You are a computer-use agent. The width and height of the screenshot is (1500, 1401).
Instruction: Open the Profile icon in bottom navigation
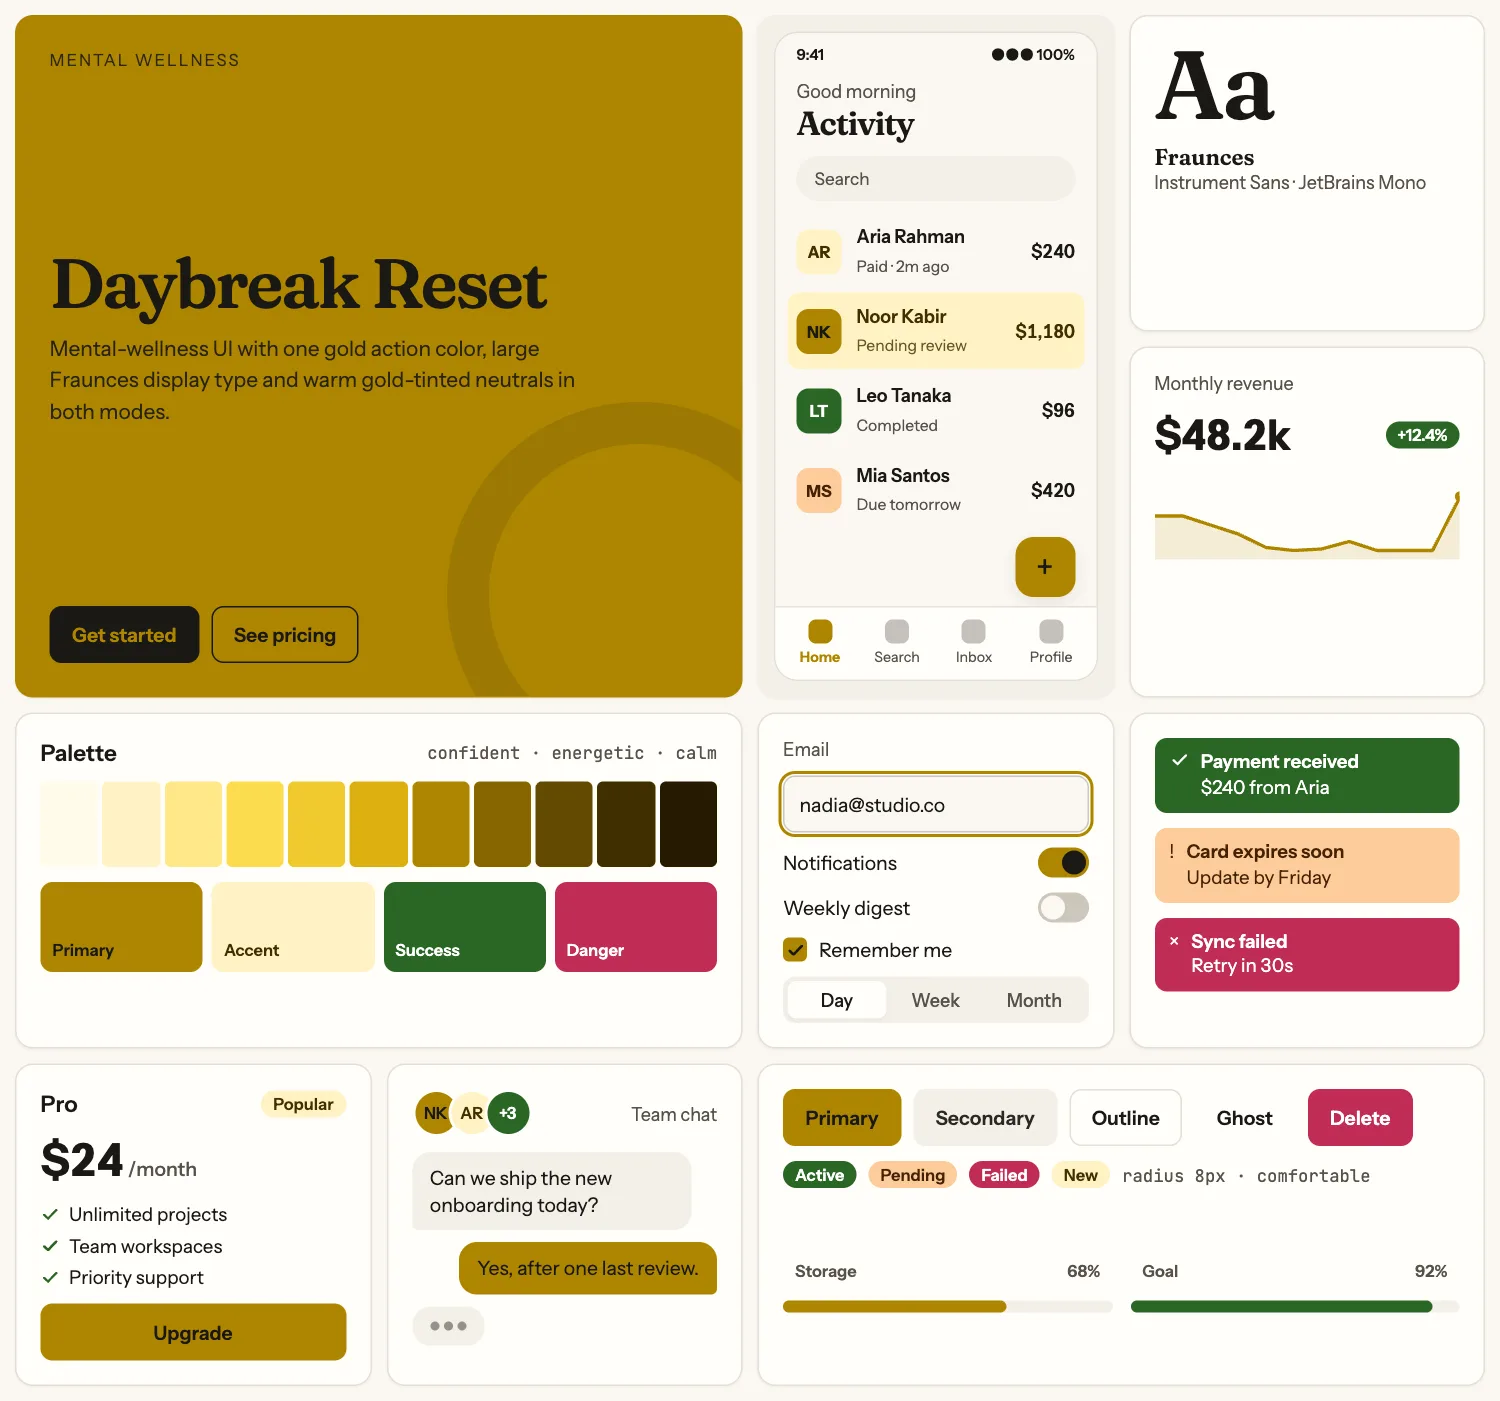coord(1051,631)
